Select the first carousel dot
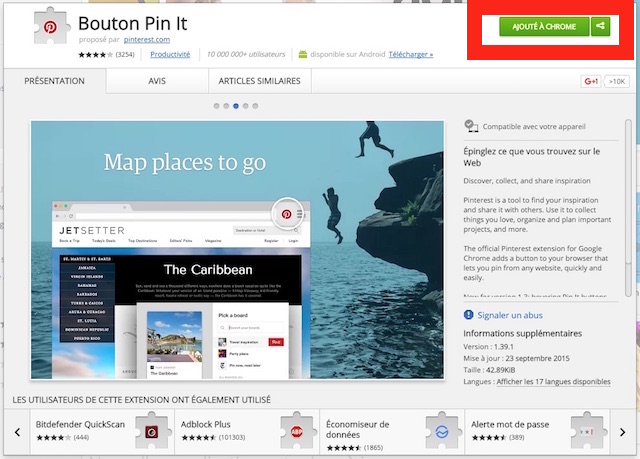Screen dimensions: 640x459 (216, 106)
